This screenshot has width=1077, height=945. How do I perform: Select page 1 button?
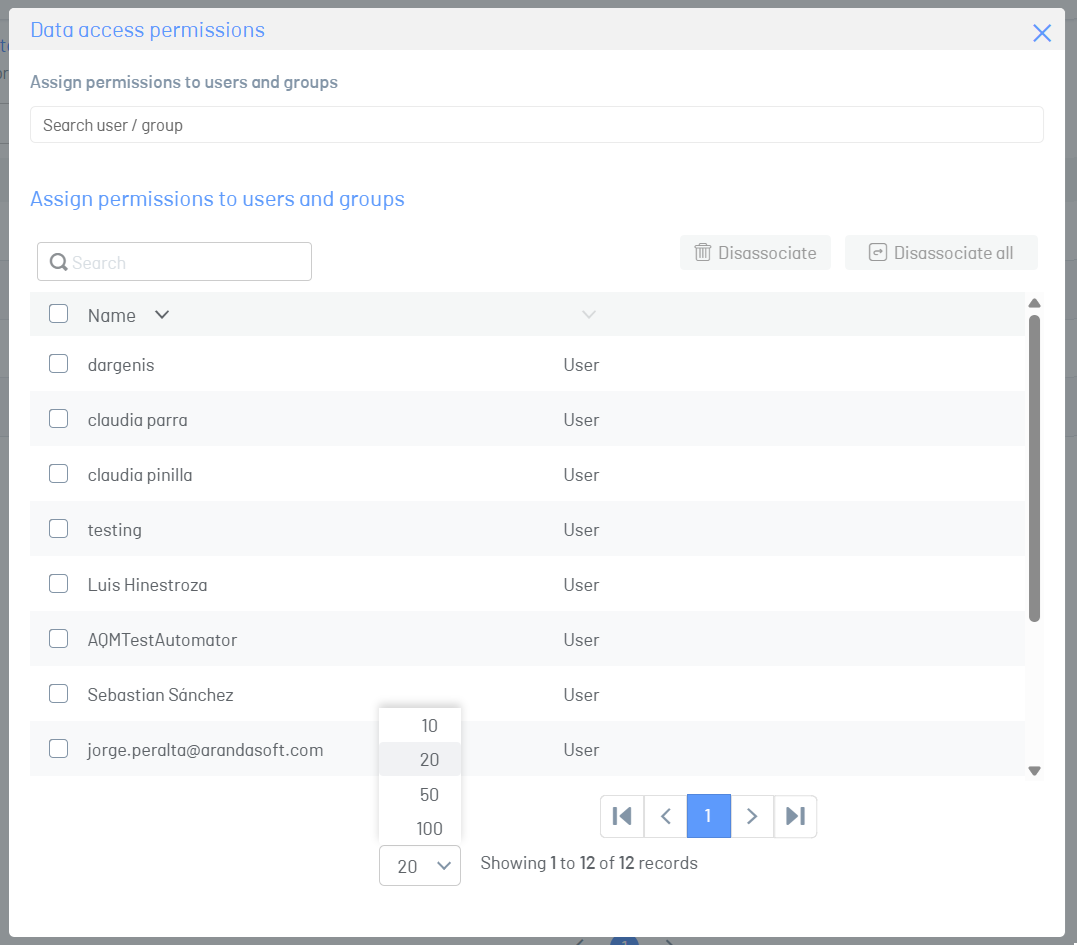709,816
